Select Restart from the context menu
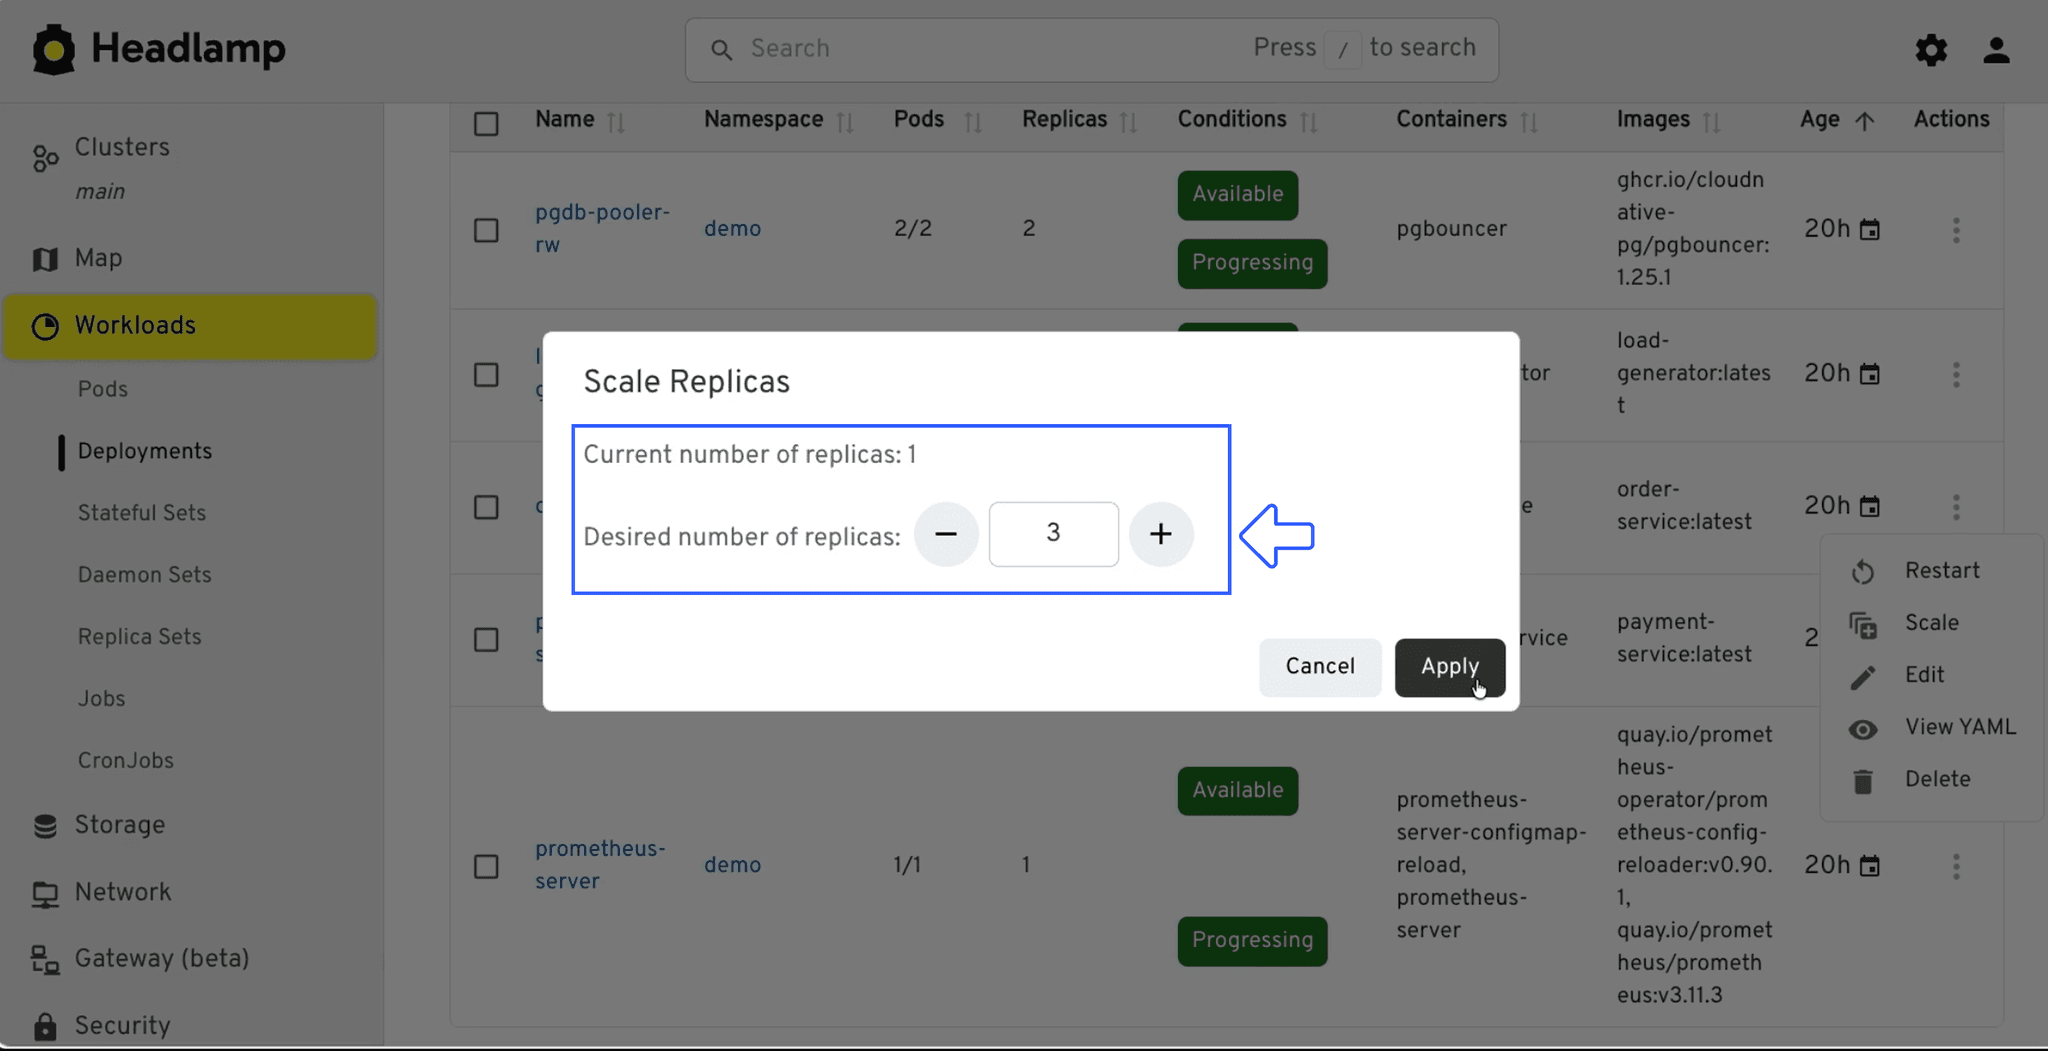This screenshot has width=2048, height=1051. click(x=1932, y=572)
